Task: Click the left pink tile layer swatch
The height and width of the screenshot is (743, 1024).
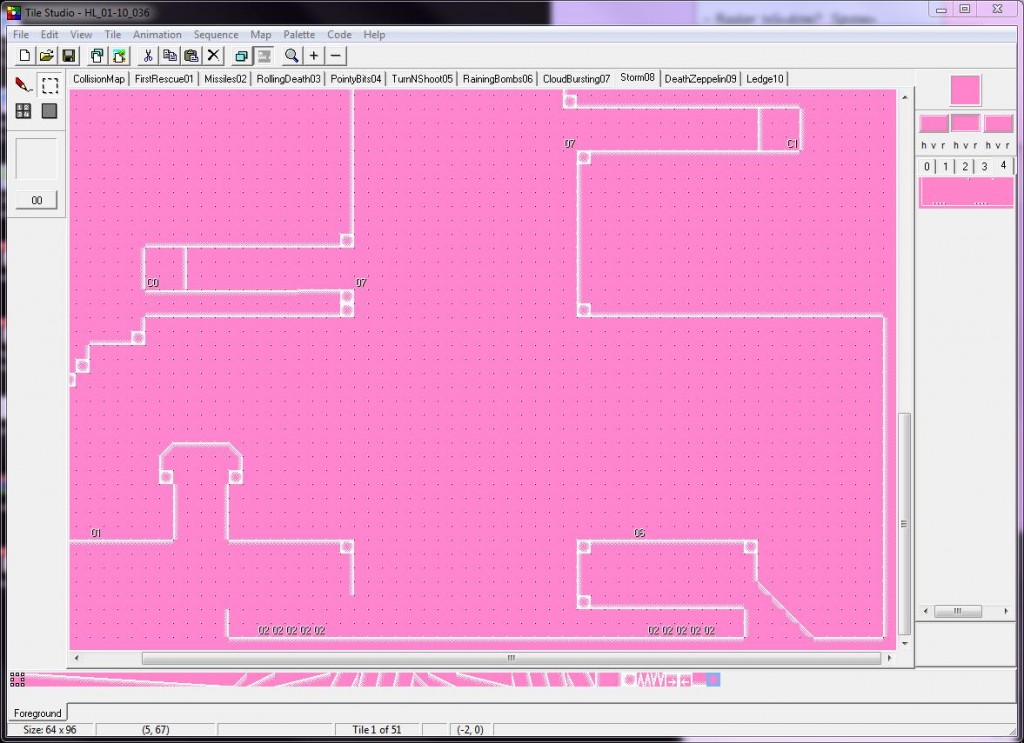Action: [934, 123]
